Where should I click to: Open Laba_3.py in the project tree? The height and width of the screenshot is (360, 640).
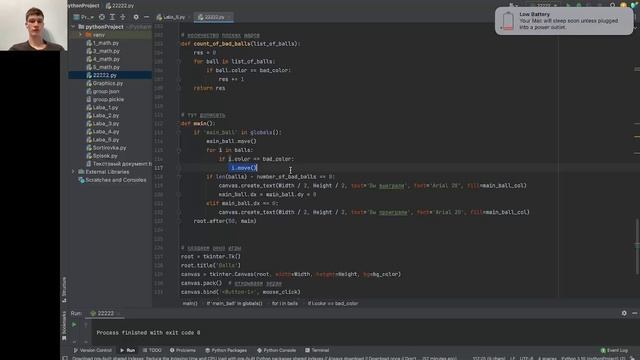[102, 123]
